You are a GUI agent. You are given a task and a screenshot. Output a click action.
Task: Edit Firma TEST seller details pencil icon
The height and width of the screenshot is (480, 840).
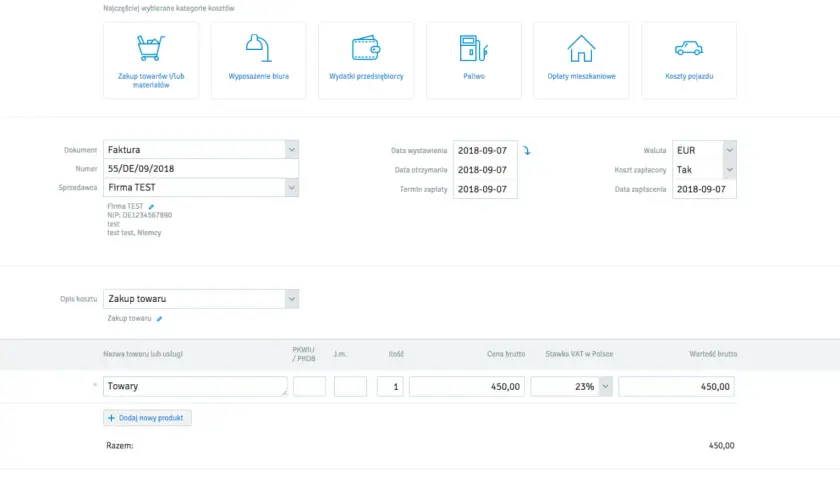pyautogui.click(x=152, y=207)
